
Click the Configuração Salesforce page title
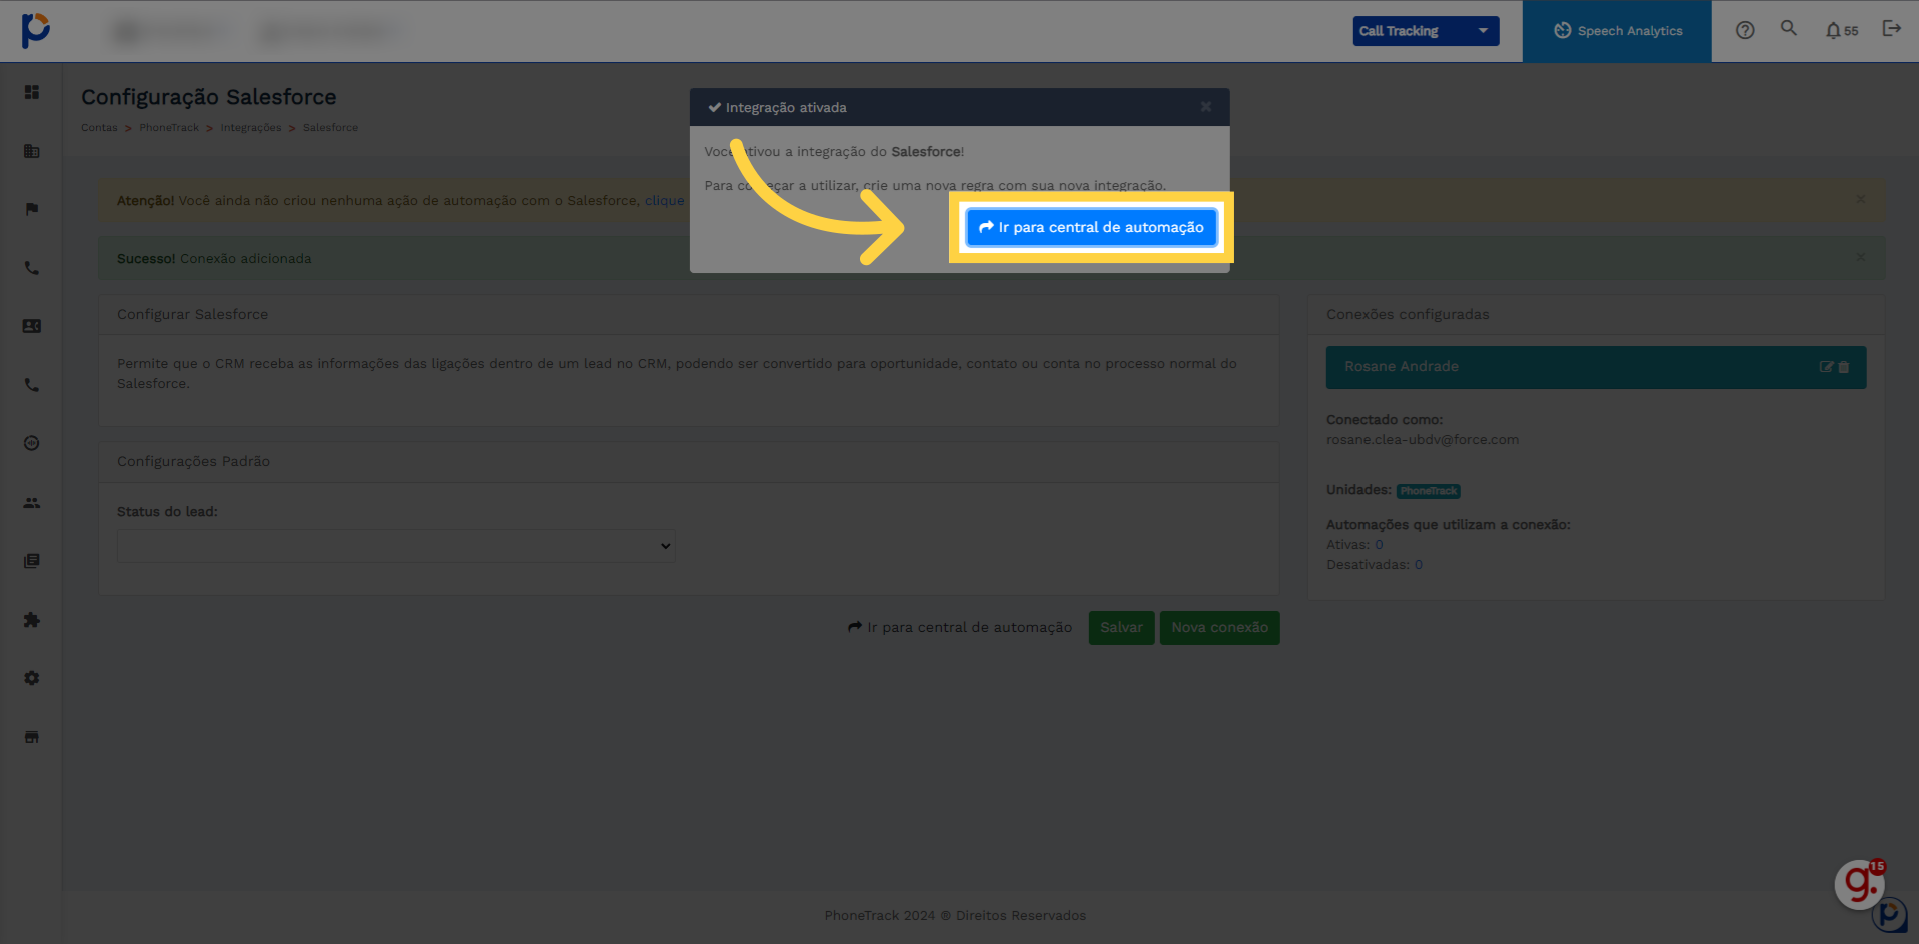coord(209,97)
